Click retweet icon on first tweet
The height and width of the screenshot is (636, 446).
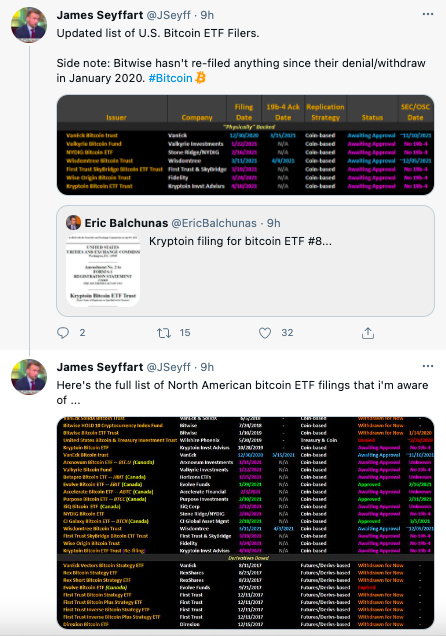click(x=164, y=333)
